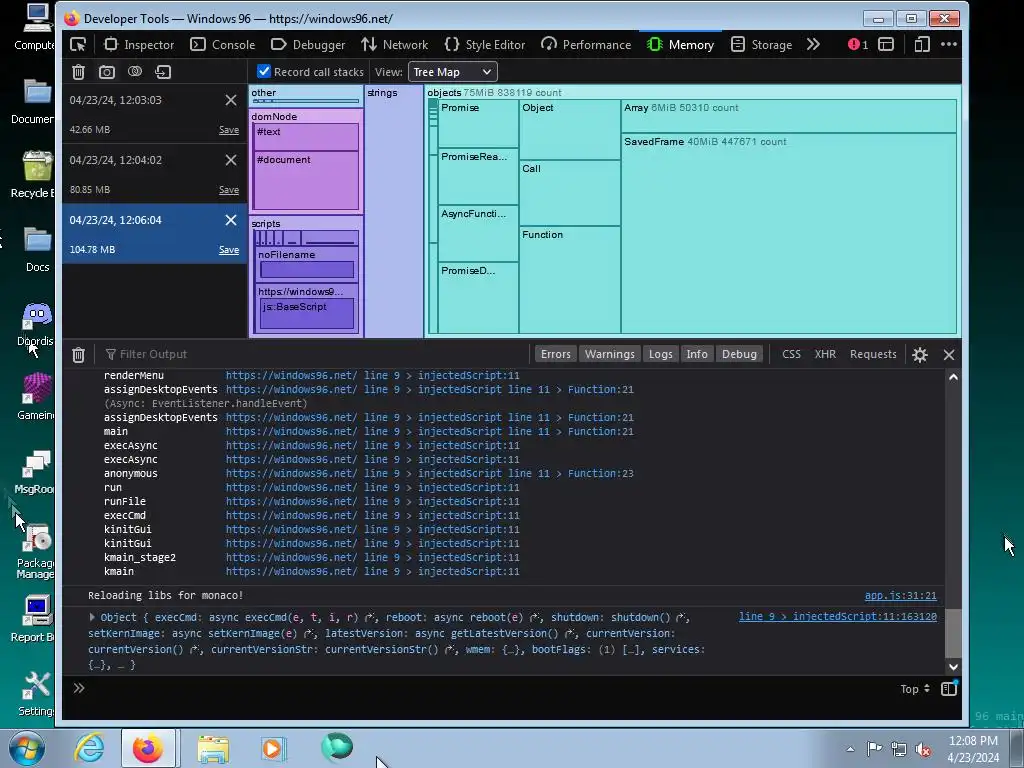Image resolution: width=1024 pixels, height=768 pixels.
Task: Click the SavedFrame tree map block
Action: click(x=789, y=234)
